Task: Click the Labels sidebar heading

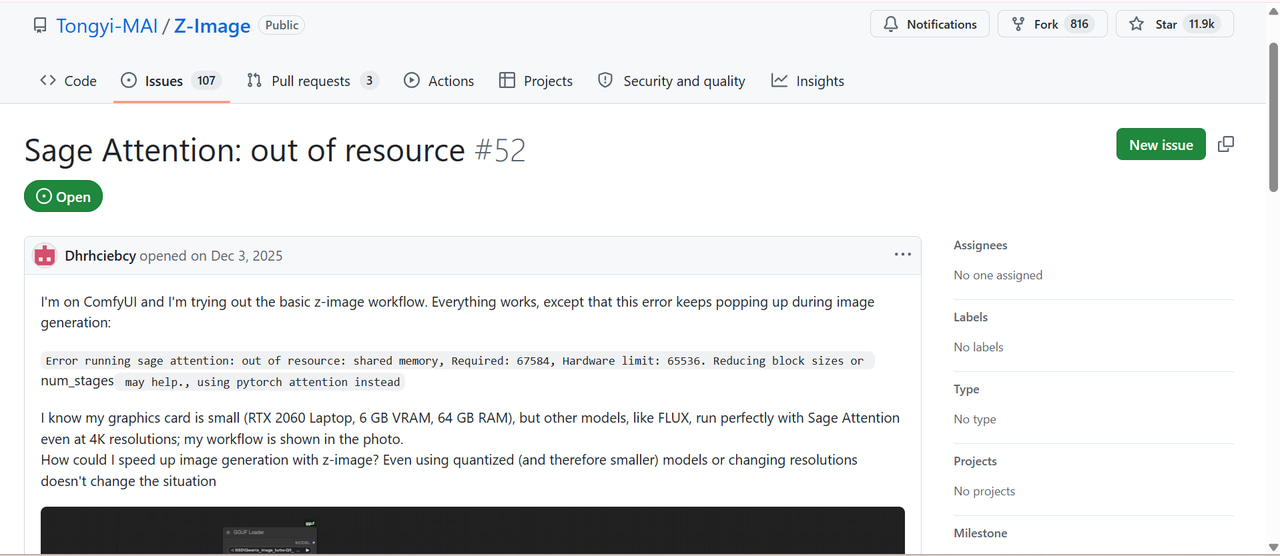Action: coord(971,317)
